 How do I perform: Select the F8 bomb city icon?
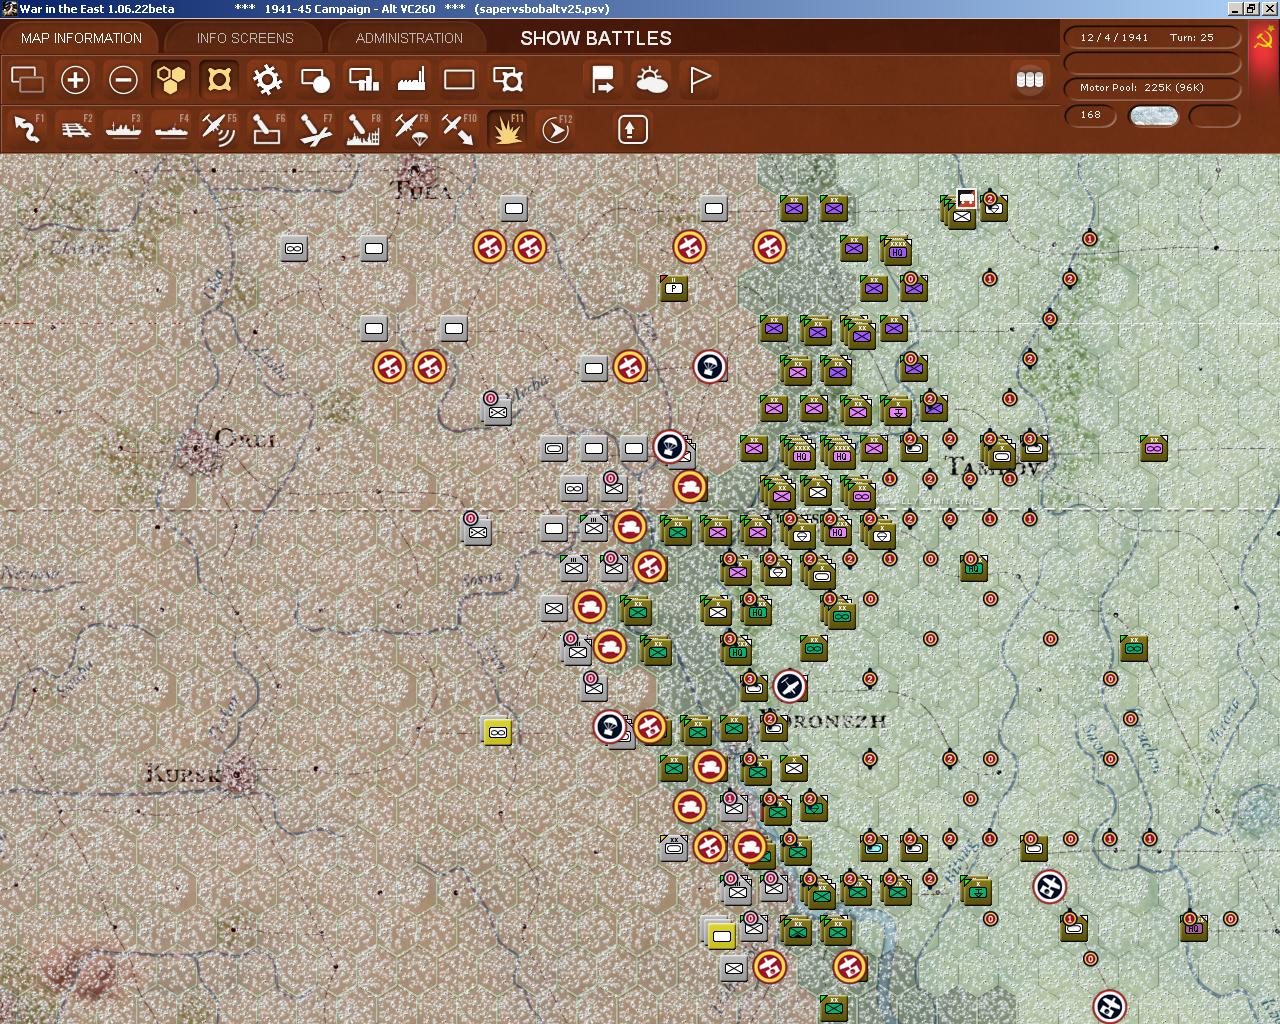coord(363,129)
